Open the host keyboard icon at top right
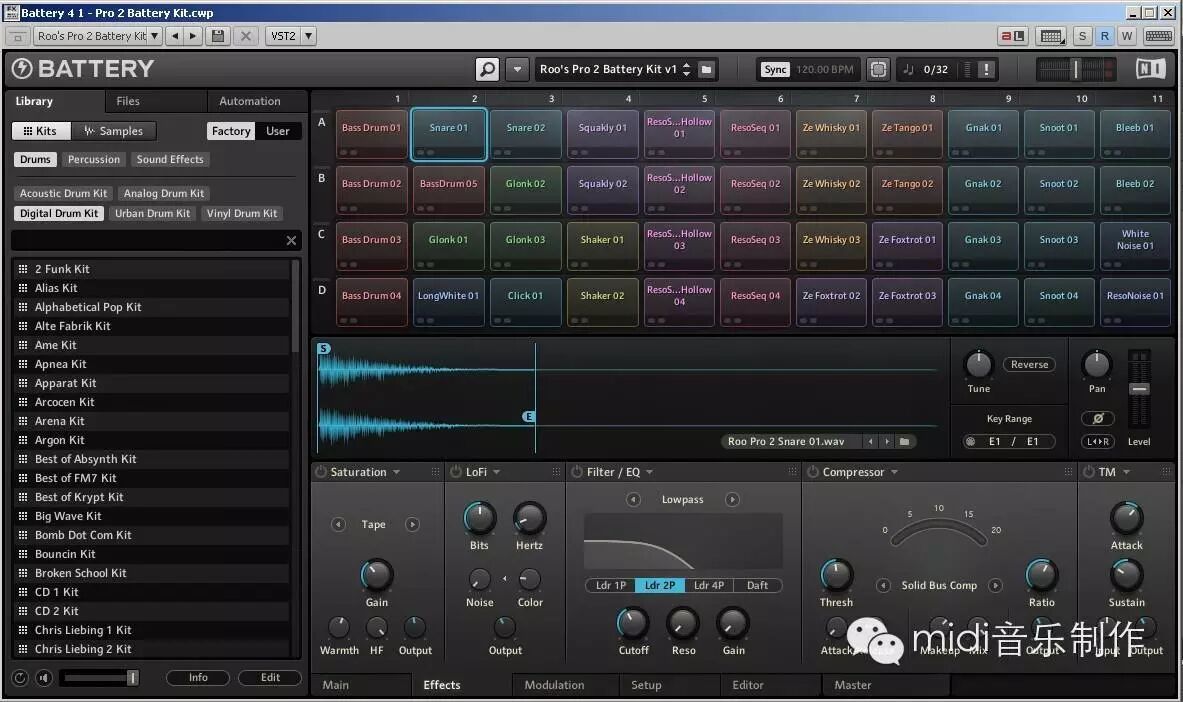The height and width of the screenshot is (702, 1183). pyautogui.click(x=1158, y=35)
